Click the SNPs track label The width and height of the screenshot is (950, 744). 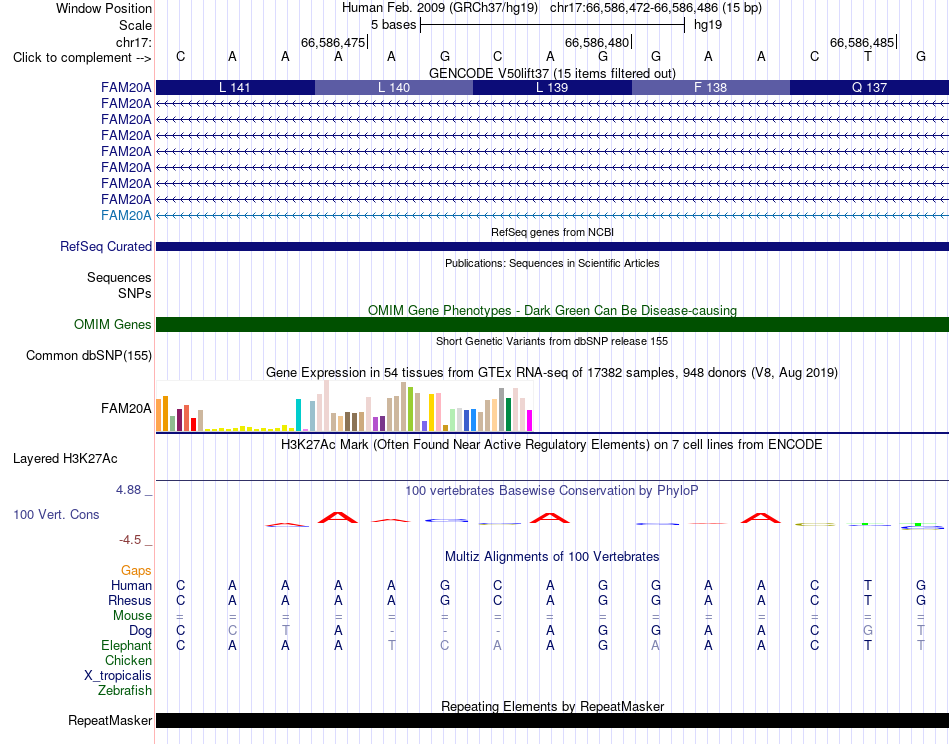click(135, 293)
